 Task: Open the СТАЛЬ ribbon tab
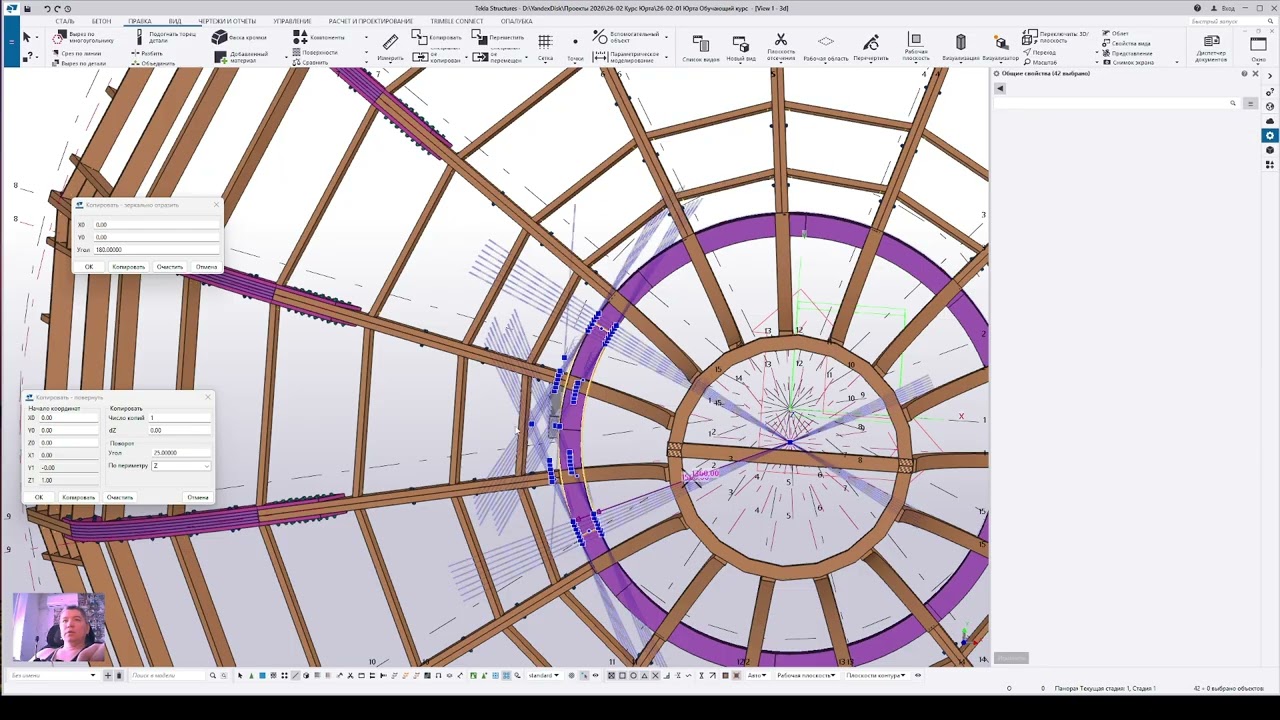[x=65, y=21]
